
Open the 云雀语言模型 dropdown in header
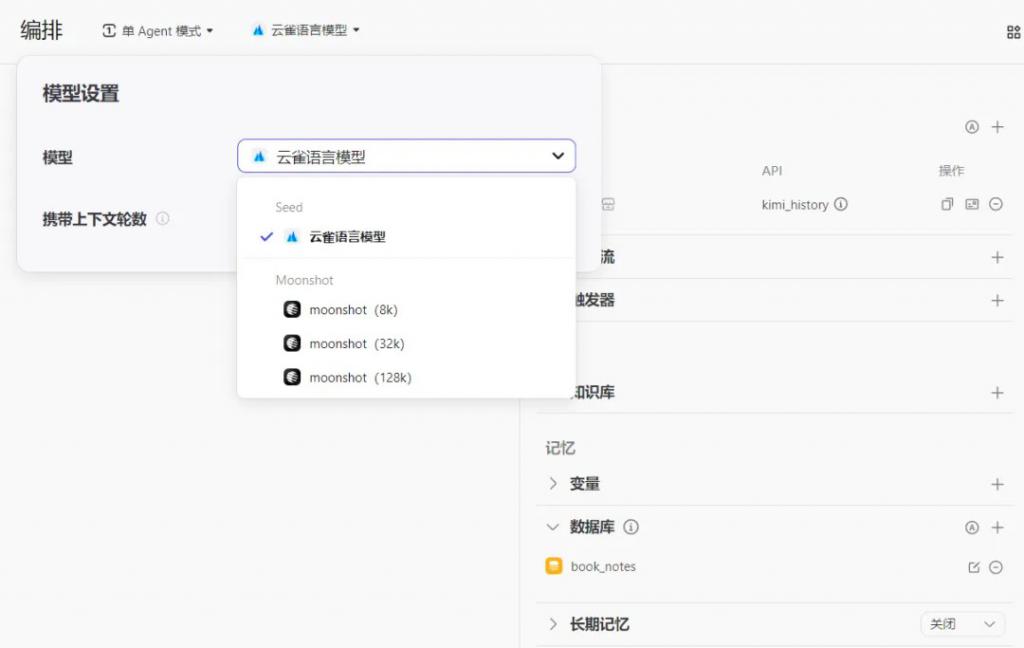click(x=305, y=31)
